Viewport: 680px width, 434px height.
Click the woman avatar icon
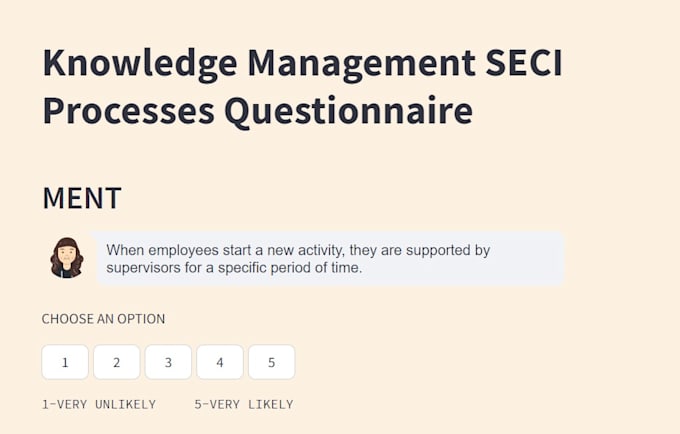click(x=66, y=258)
